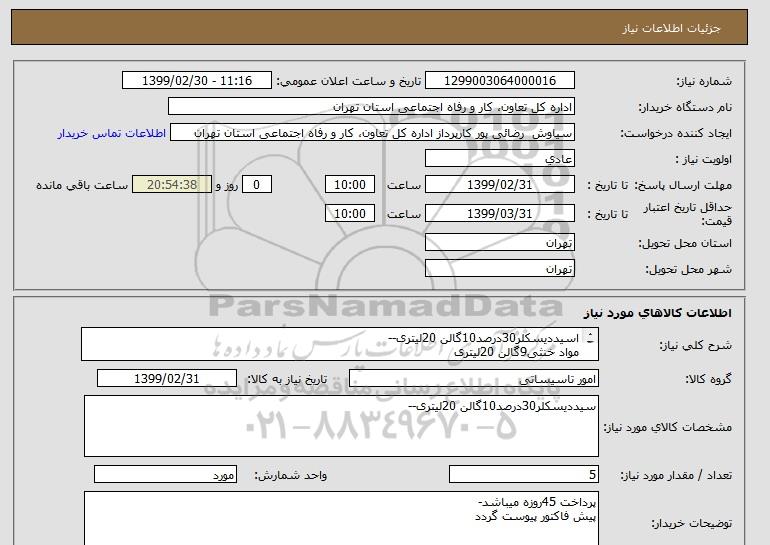
Task: Click the label اولویت نیاز
Action: click(704, 159)
